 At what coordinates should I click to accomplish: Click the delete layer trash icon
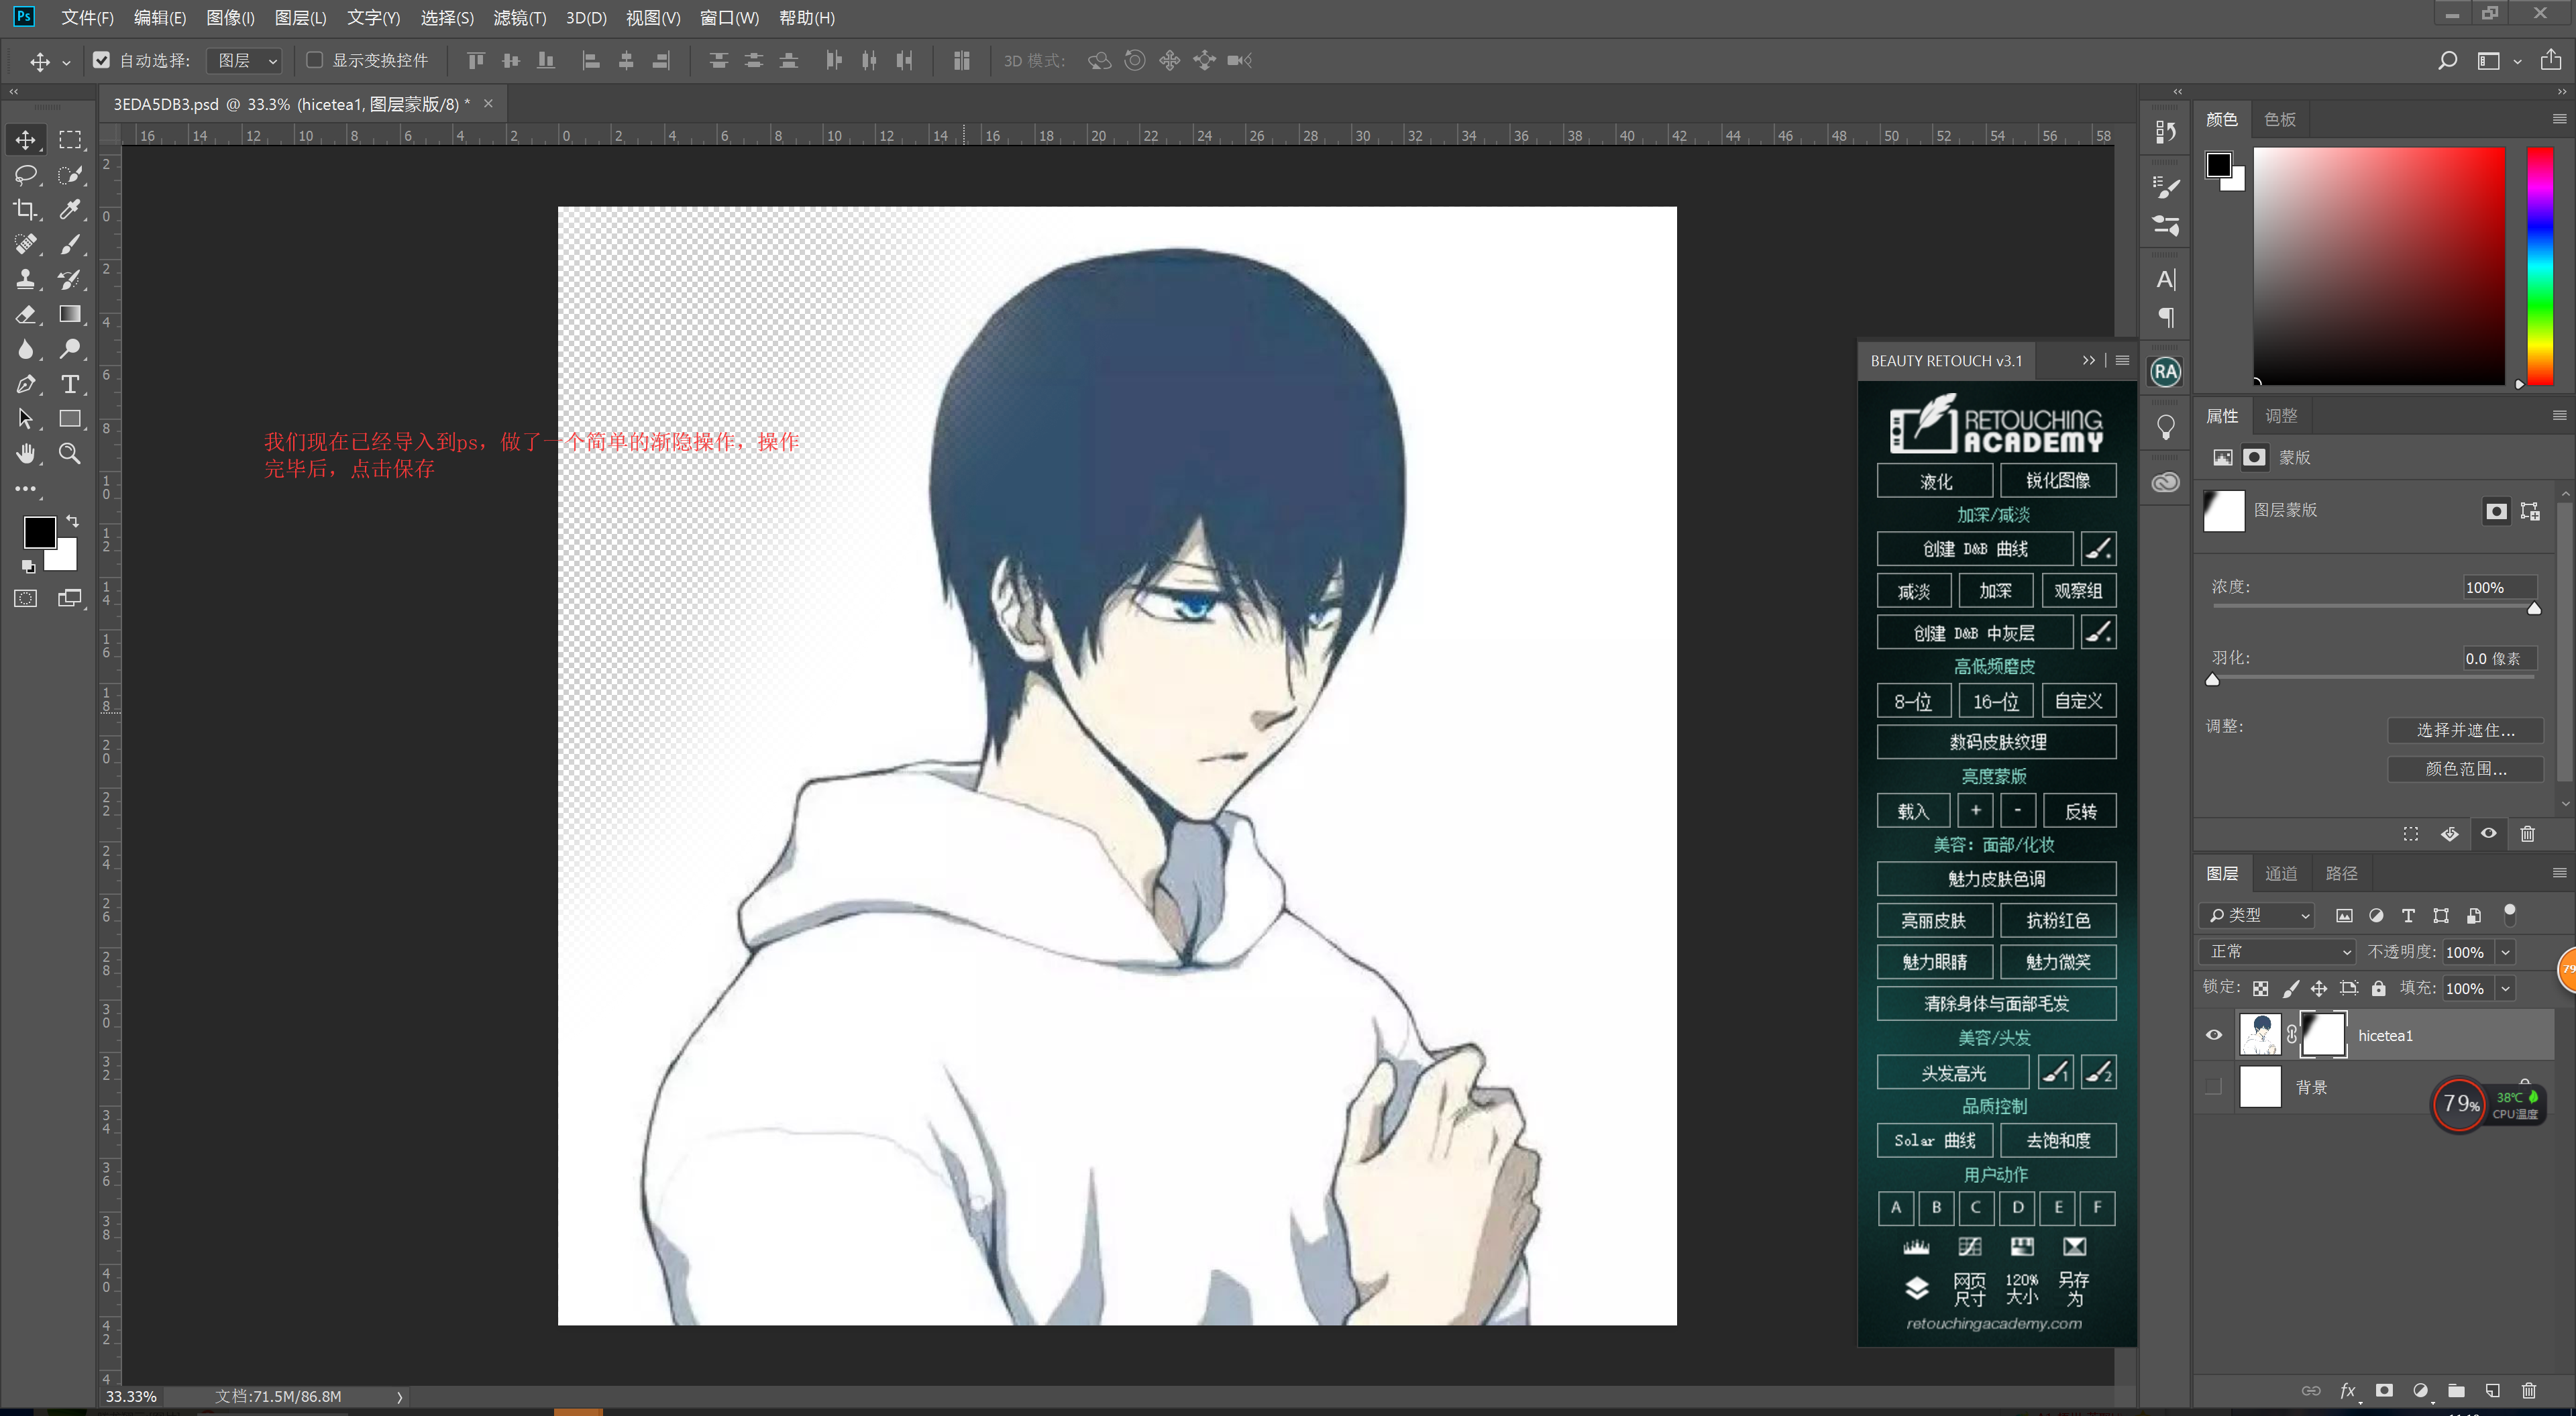click(x=2529, y=1391)
